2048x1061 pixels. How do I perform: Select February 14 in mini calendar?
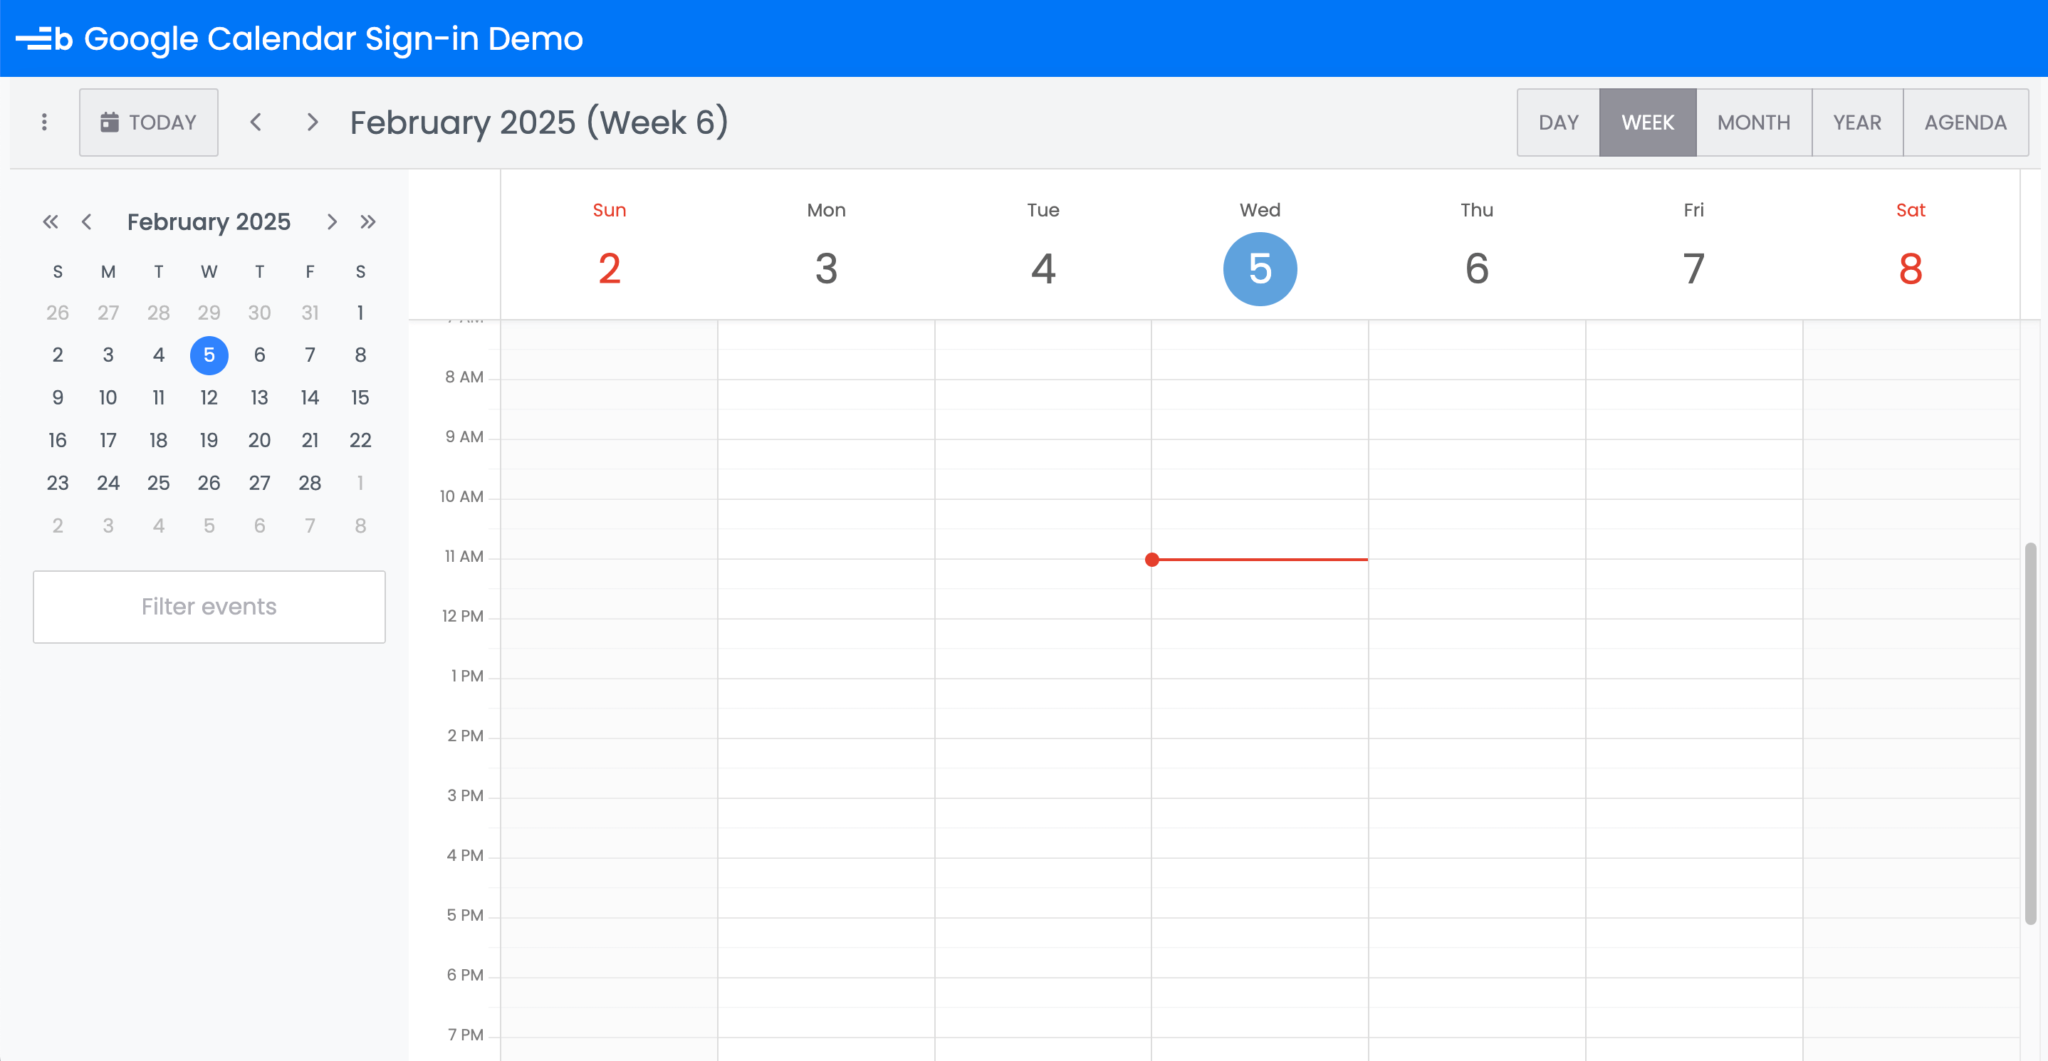click(310, 398)
